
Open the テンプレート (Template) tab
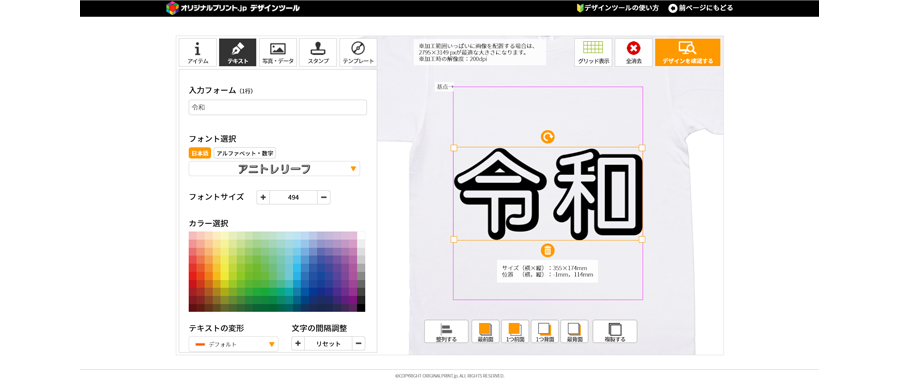point(358,52)
